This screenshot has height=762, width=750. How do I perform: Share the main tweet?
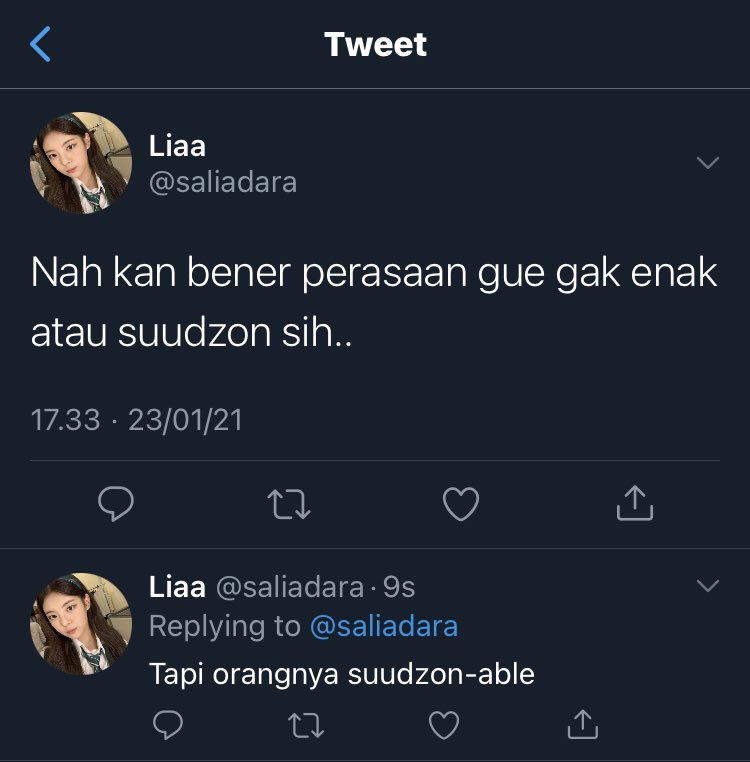pos(634,503)
